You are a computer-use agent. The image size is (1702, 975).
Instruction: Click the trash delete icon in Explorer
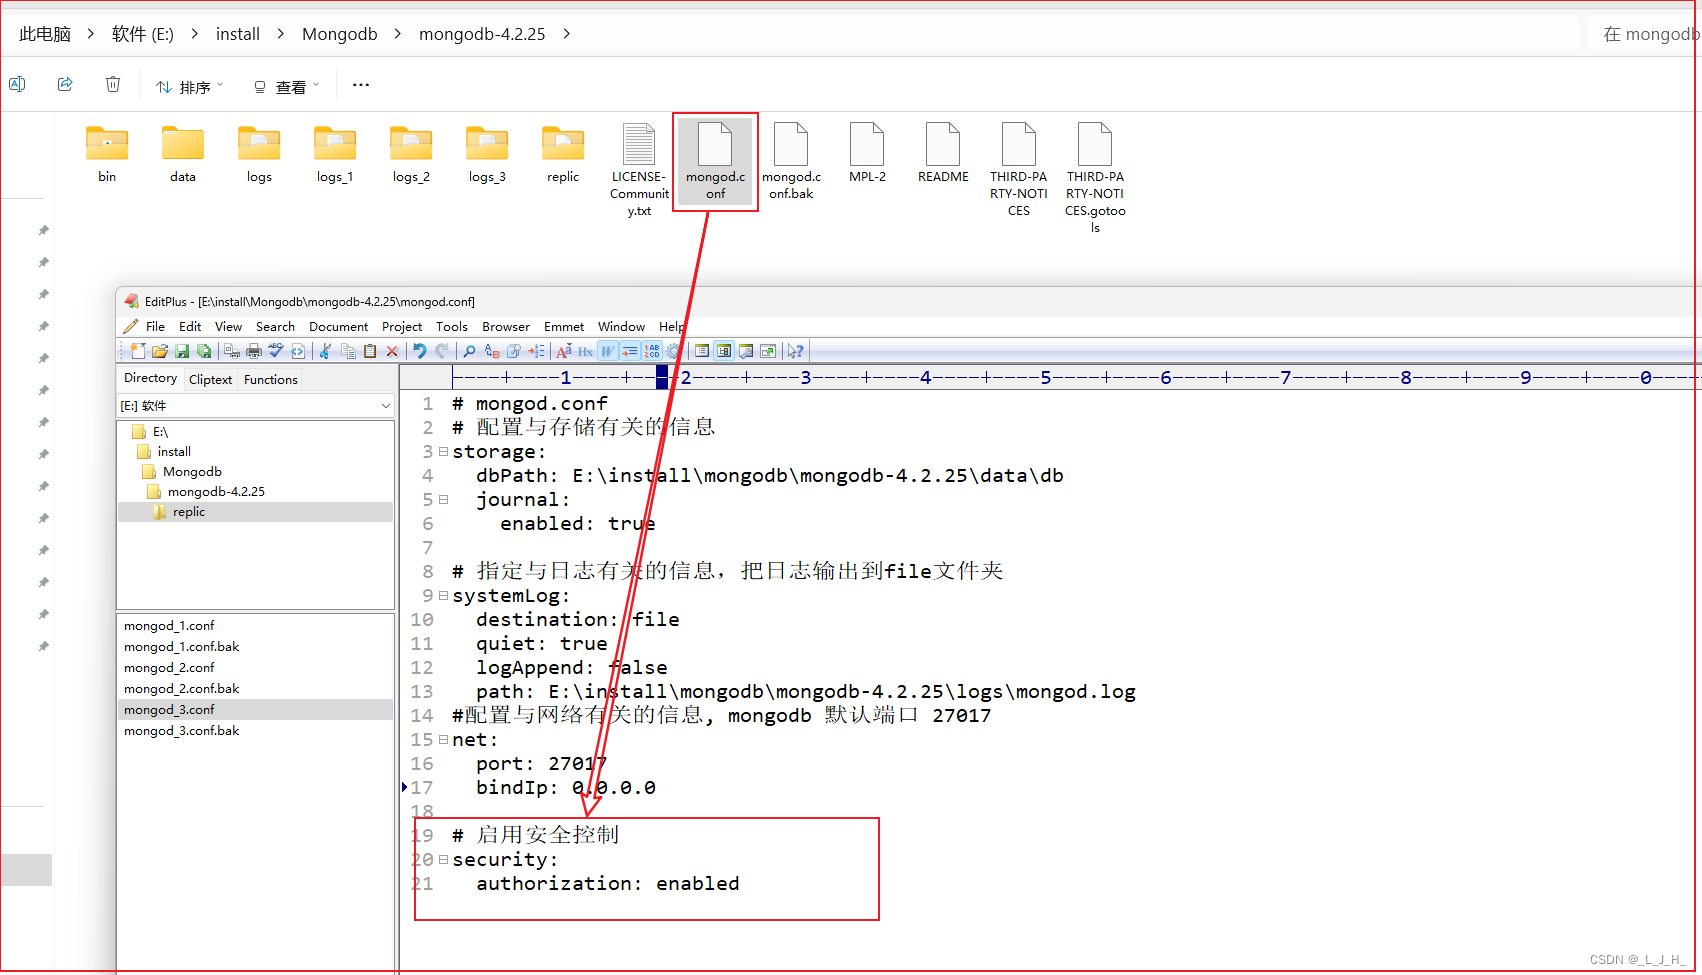tap(113, 84)
